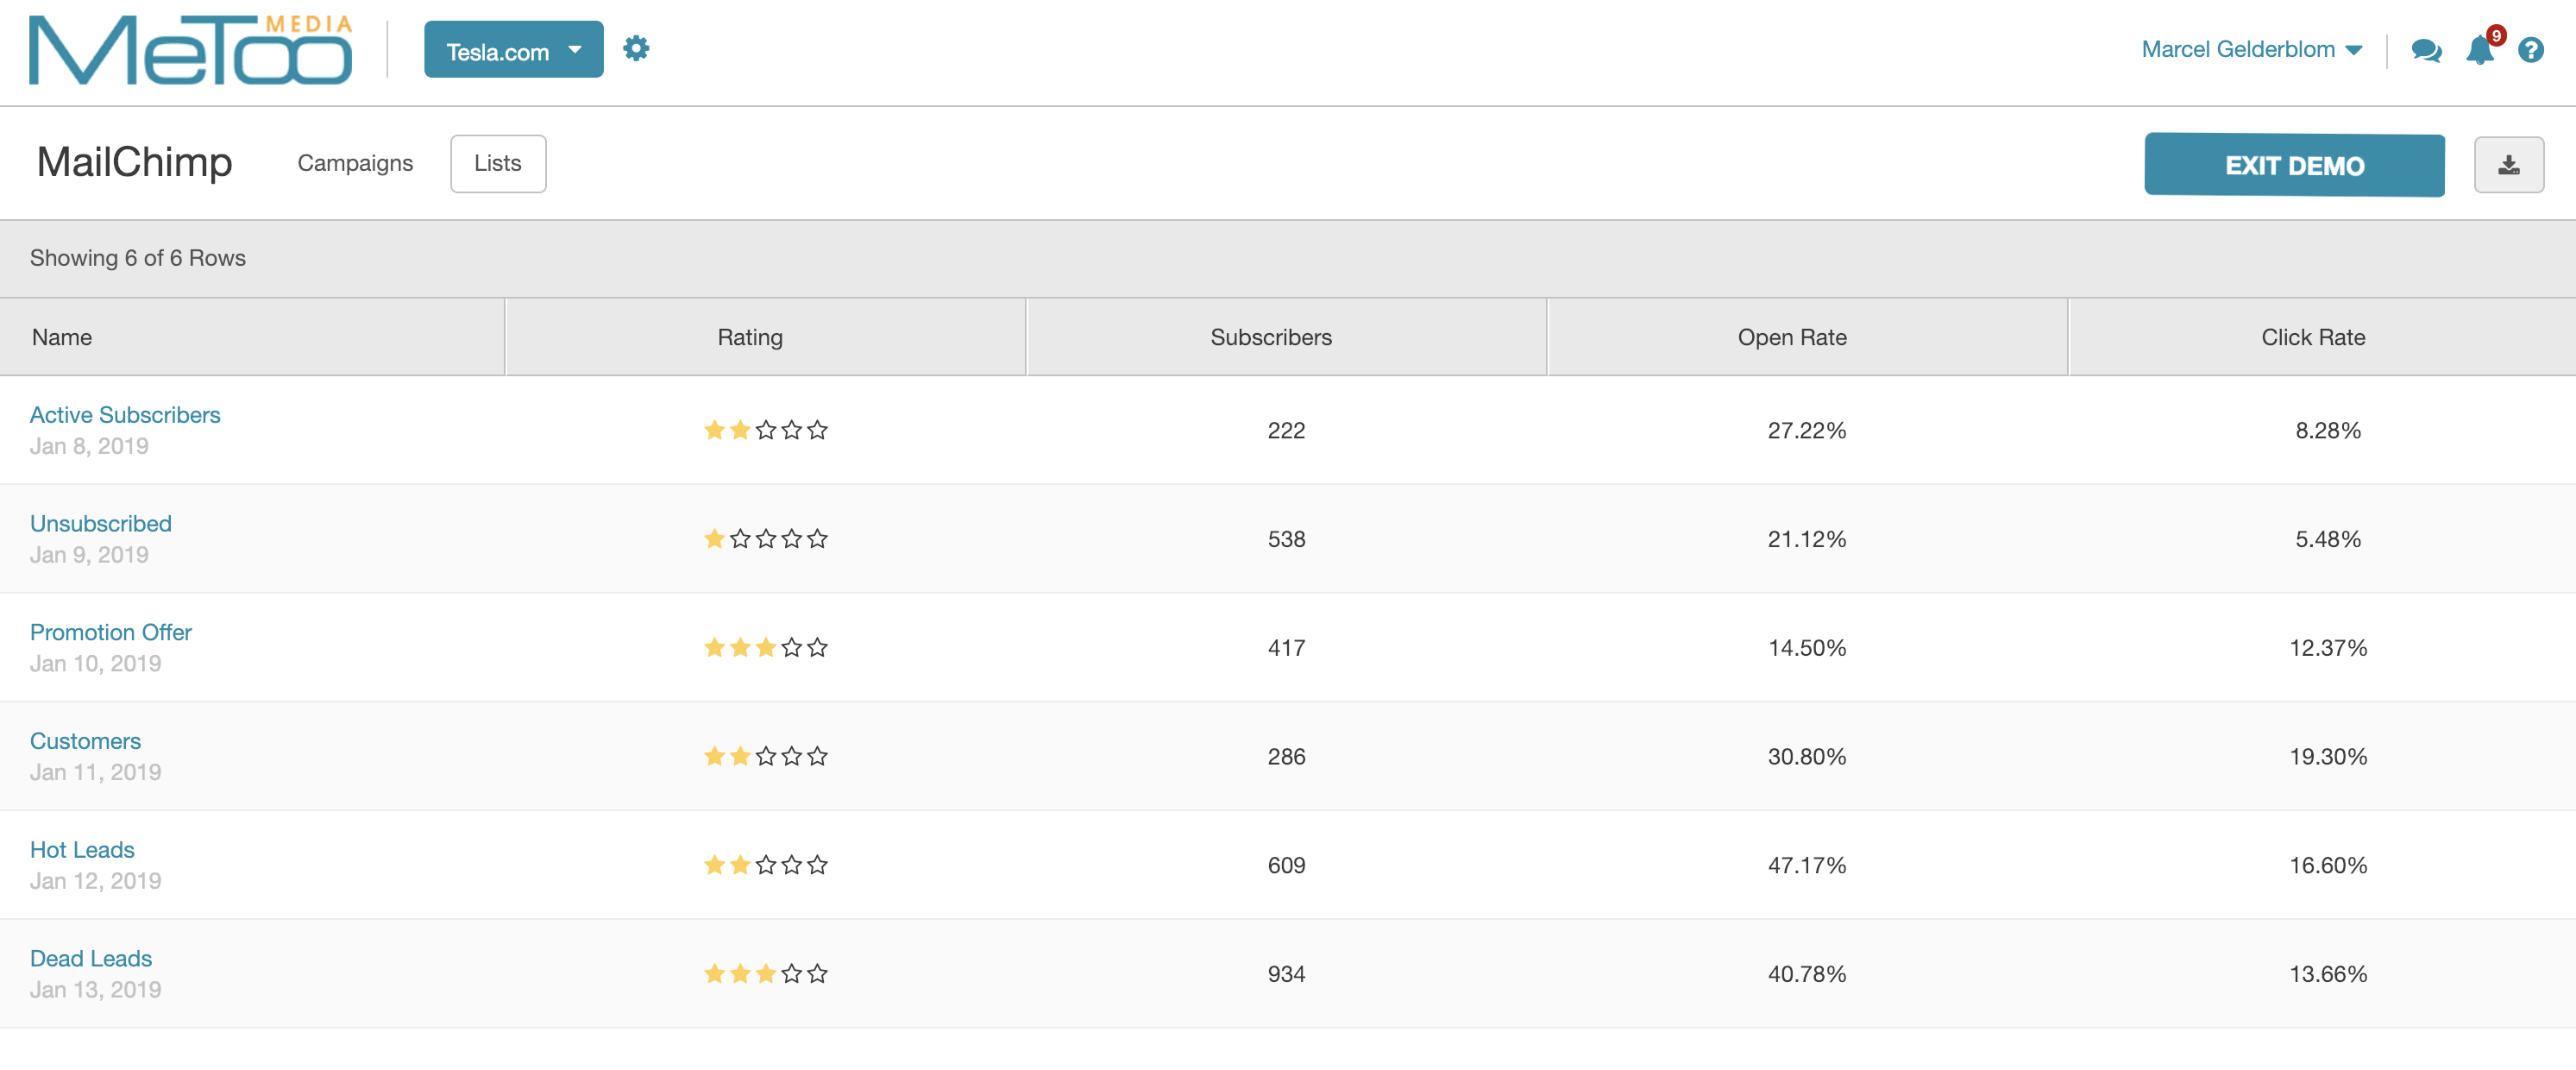This screenshot has width=2576, height=1070.
Task: Click star rating for Active Subscribers
Action: 765,430
